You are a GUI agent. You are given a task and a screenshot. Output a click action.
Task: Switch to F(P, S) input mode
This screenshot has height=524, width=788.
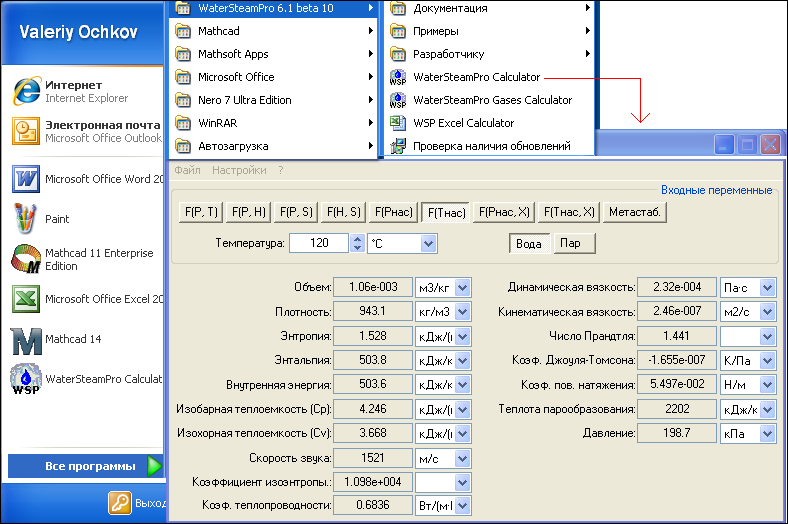(x=296, y=212)
